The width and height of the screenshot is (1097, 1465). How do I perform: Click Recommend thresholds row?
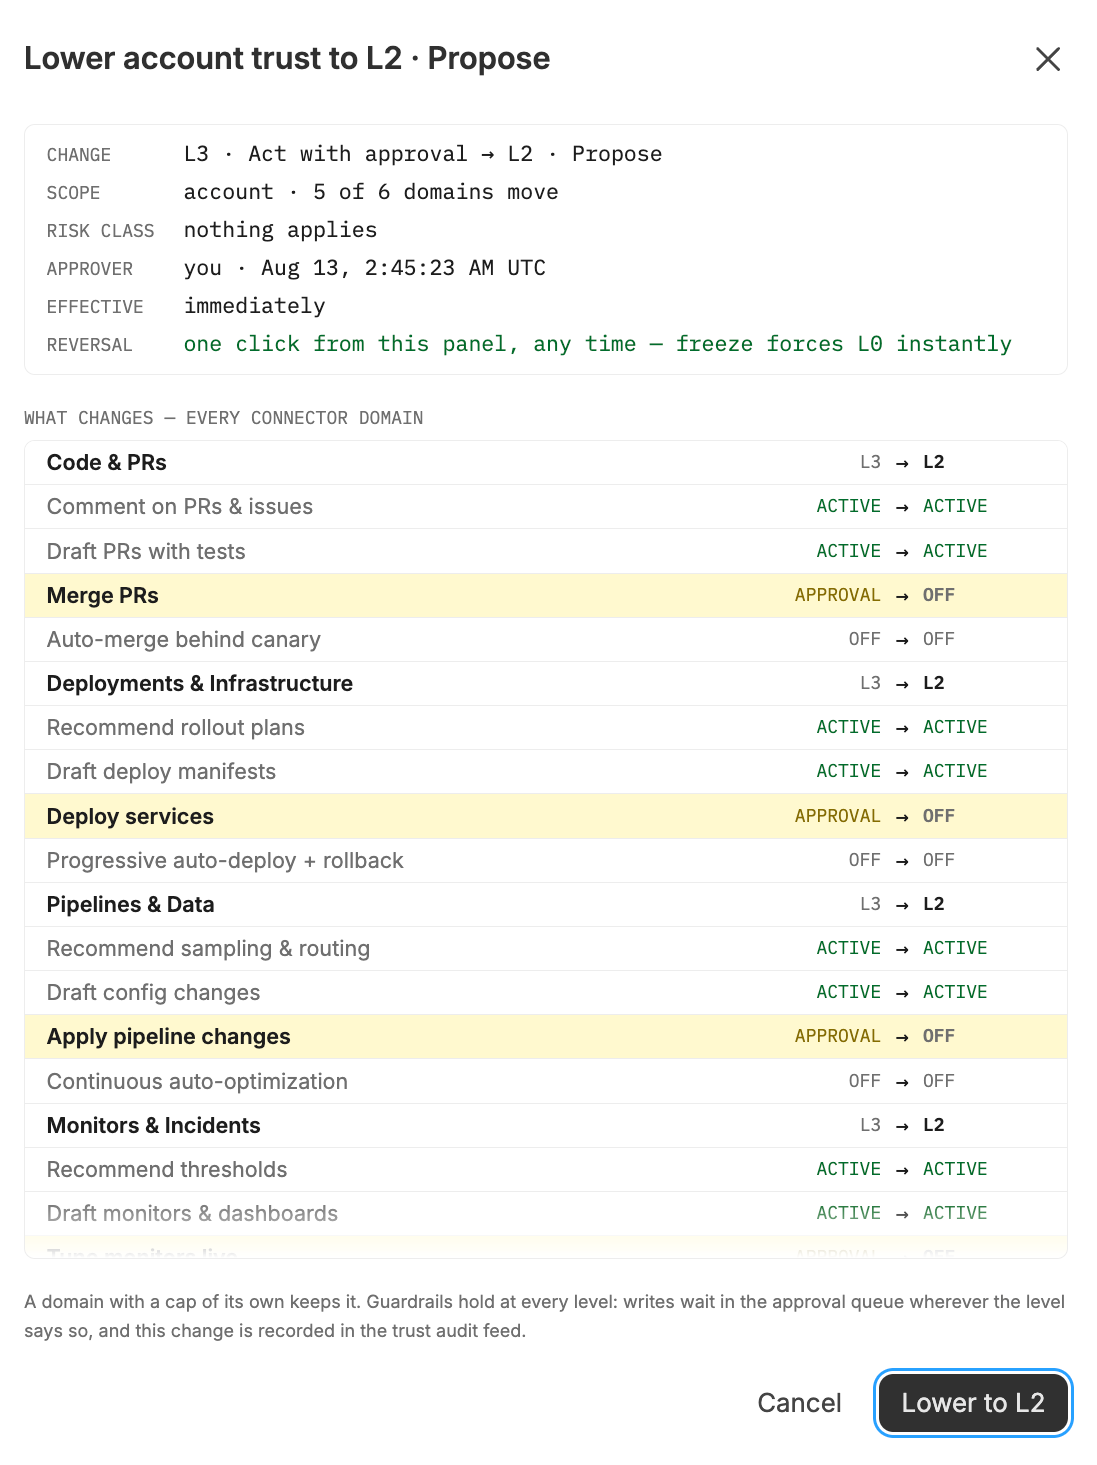pos(546,1169)
